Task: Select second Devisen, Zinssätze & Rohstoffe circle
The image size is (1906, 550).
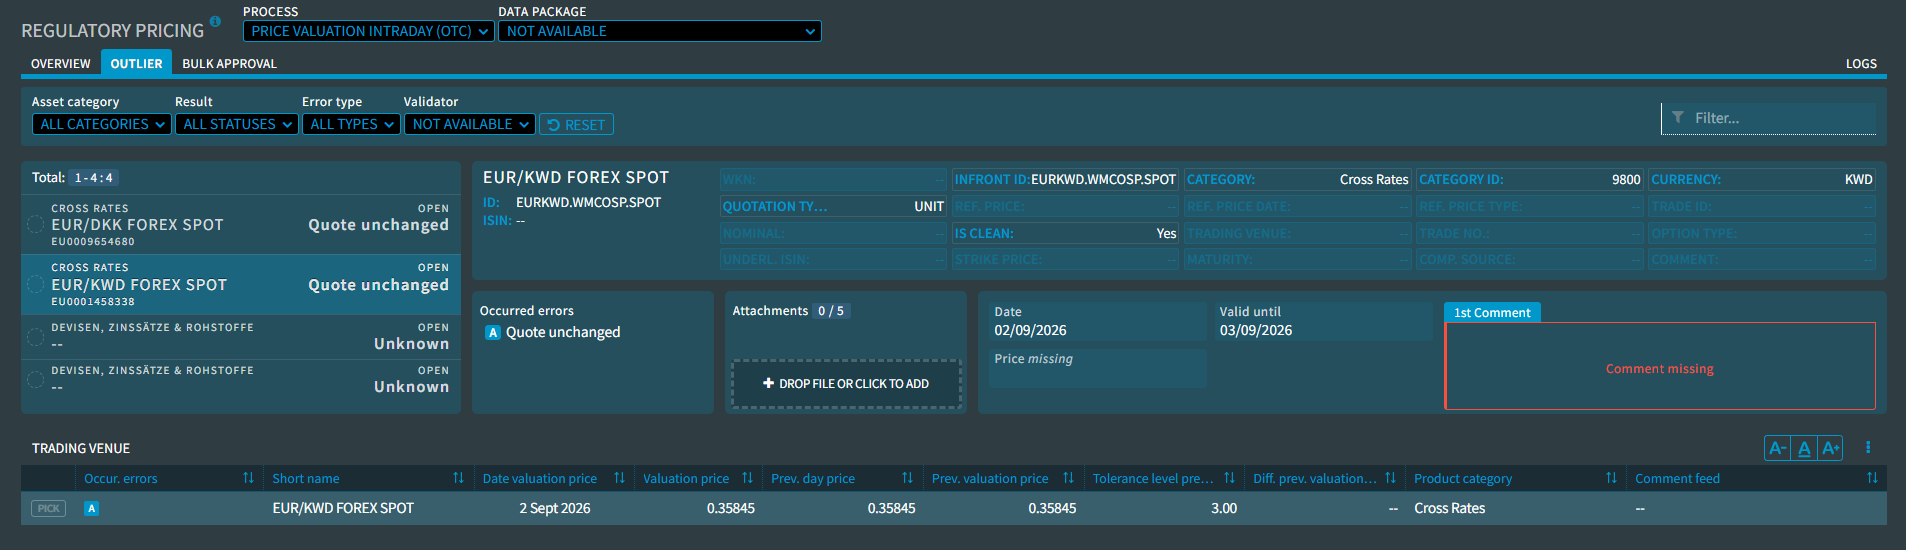Action: [x=36, y=380]
